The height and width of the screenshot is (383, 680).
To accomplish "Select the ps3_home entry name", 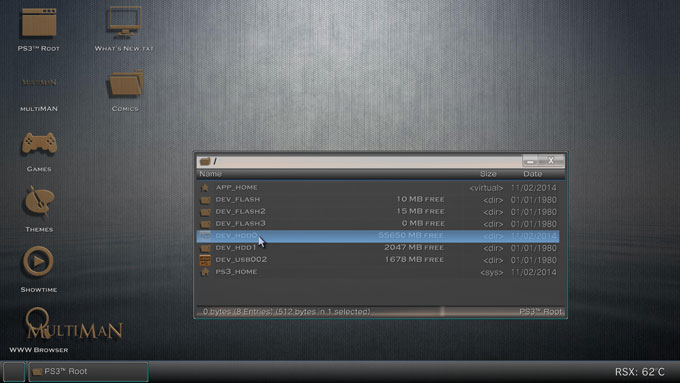I will 236,272.
